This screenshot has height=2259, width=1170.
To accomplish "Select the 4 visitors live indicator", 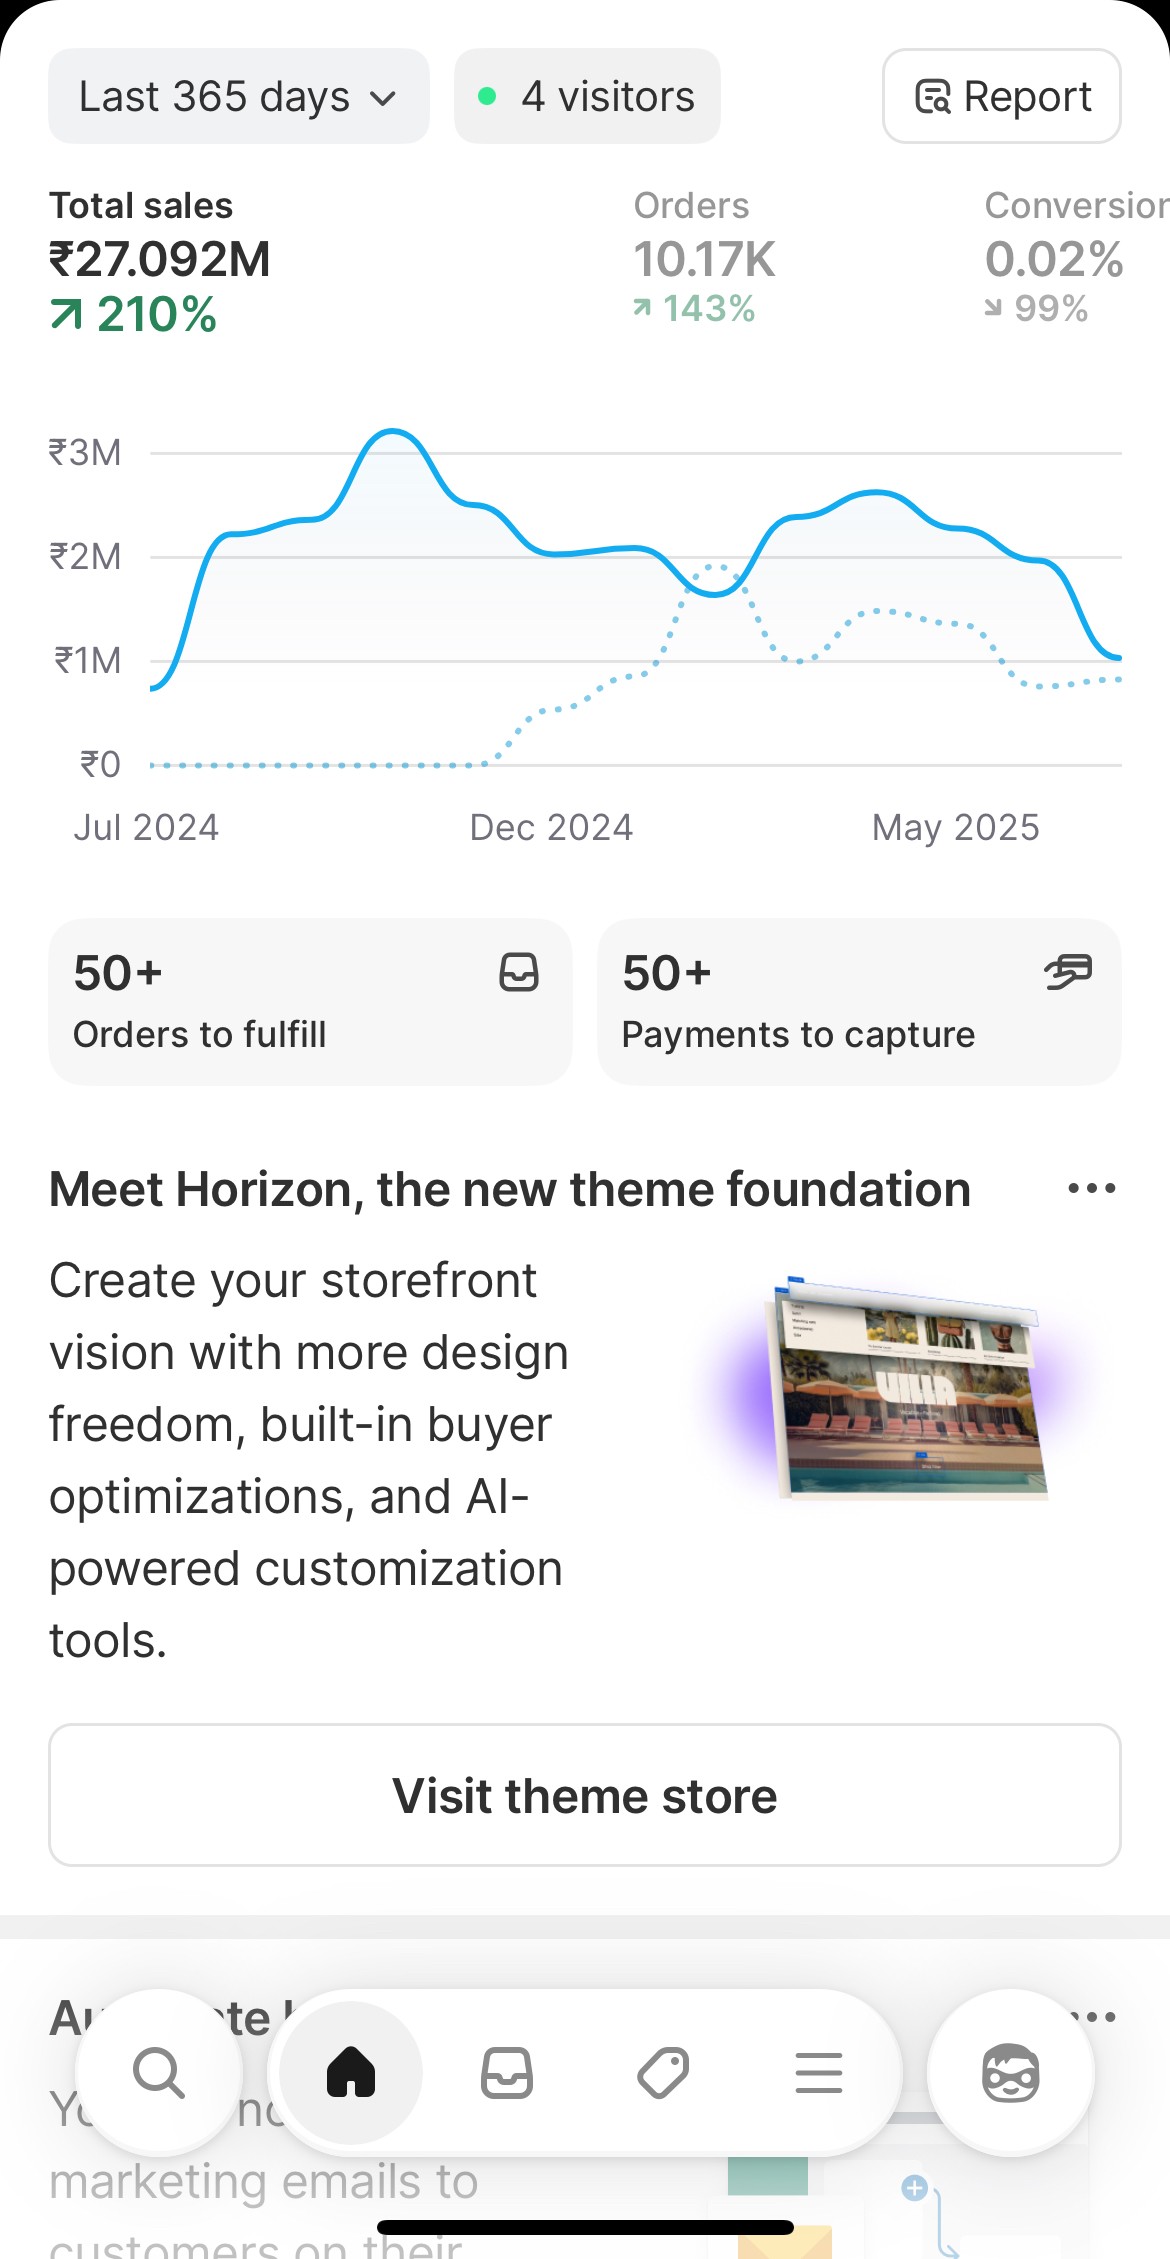I will click(x=587, y=96).
